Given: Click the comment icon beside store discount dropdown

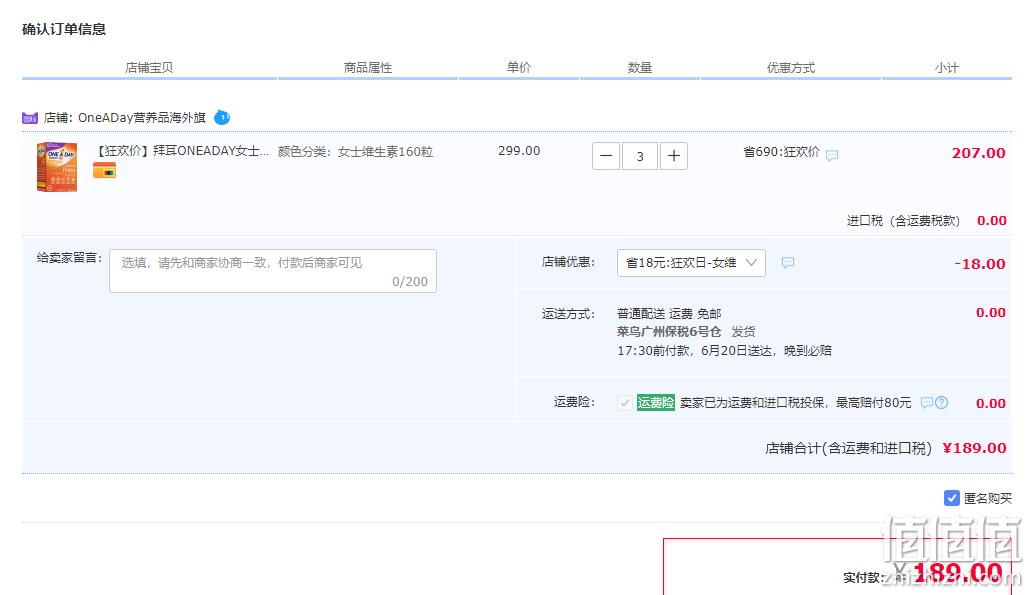Looking at the screenshot, I should [x=788, y=262].
